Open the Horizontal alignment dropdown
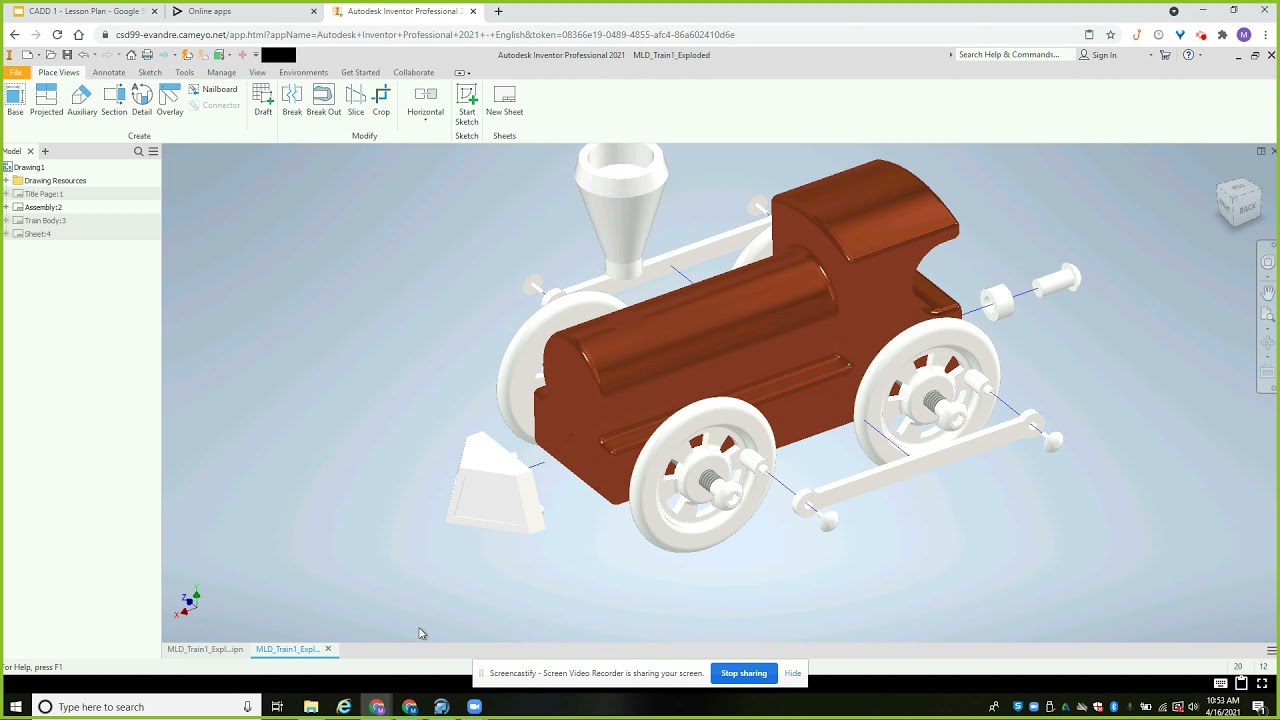This screenshot has width=1280, height=720. coord(425,120)
